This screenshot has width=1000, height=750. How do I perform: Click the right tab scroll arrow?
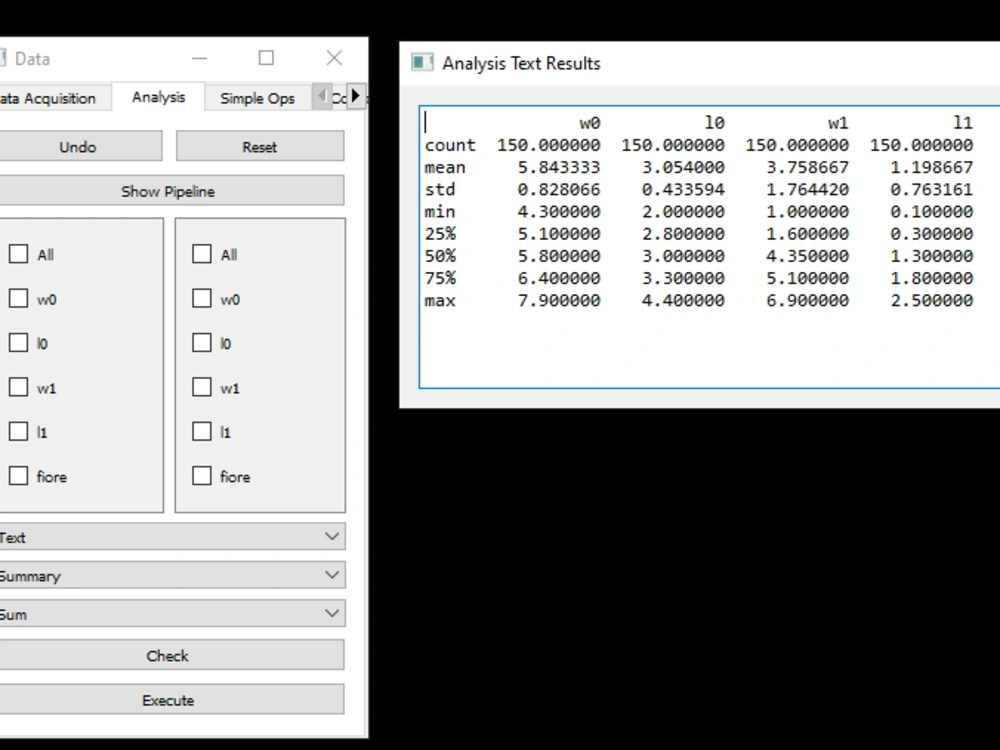(357, 95)
